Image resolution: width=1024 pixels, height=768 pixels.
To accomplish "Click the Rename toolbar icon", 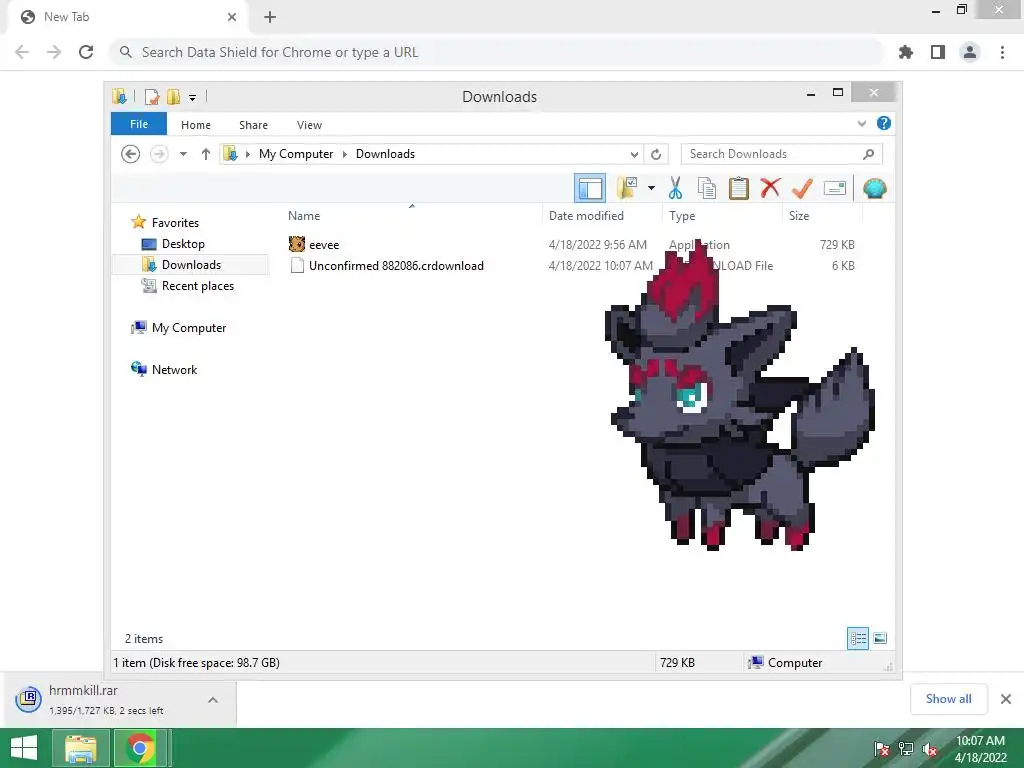I will pyautogui.click(x=835, y=189).
